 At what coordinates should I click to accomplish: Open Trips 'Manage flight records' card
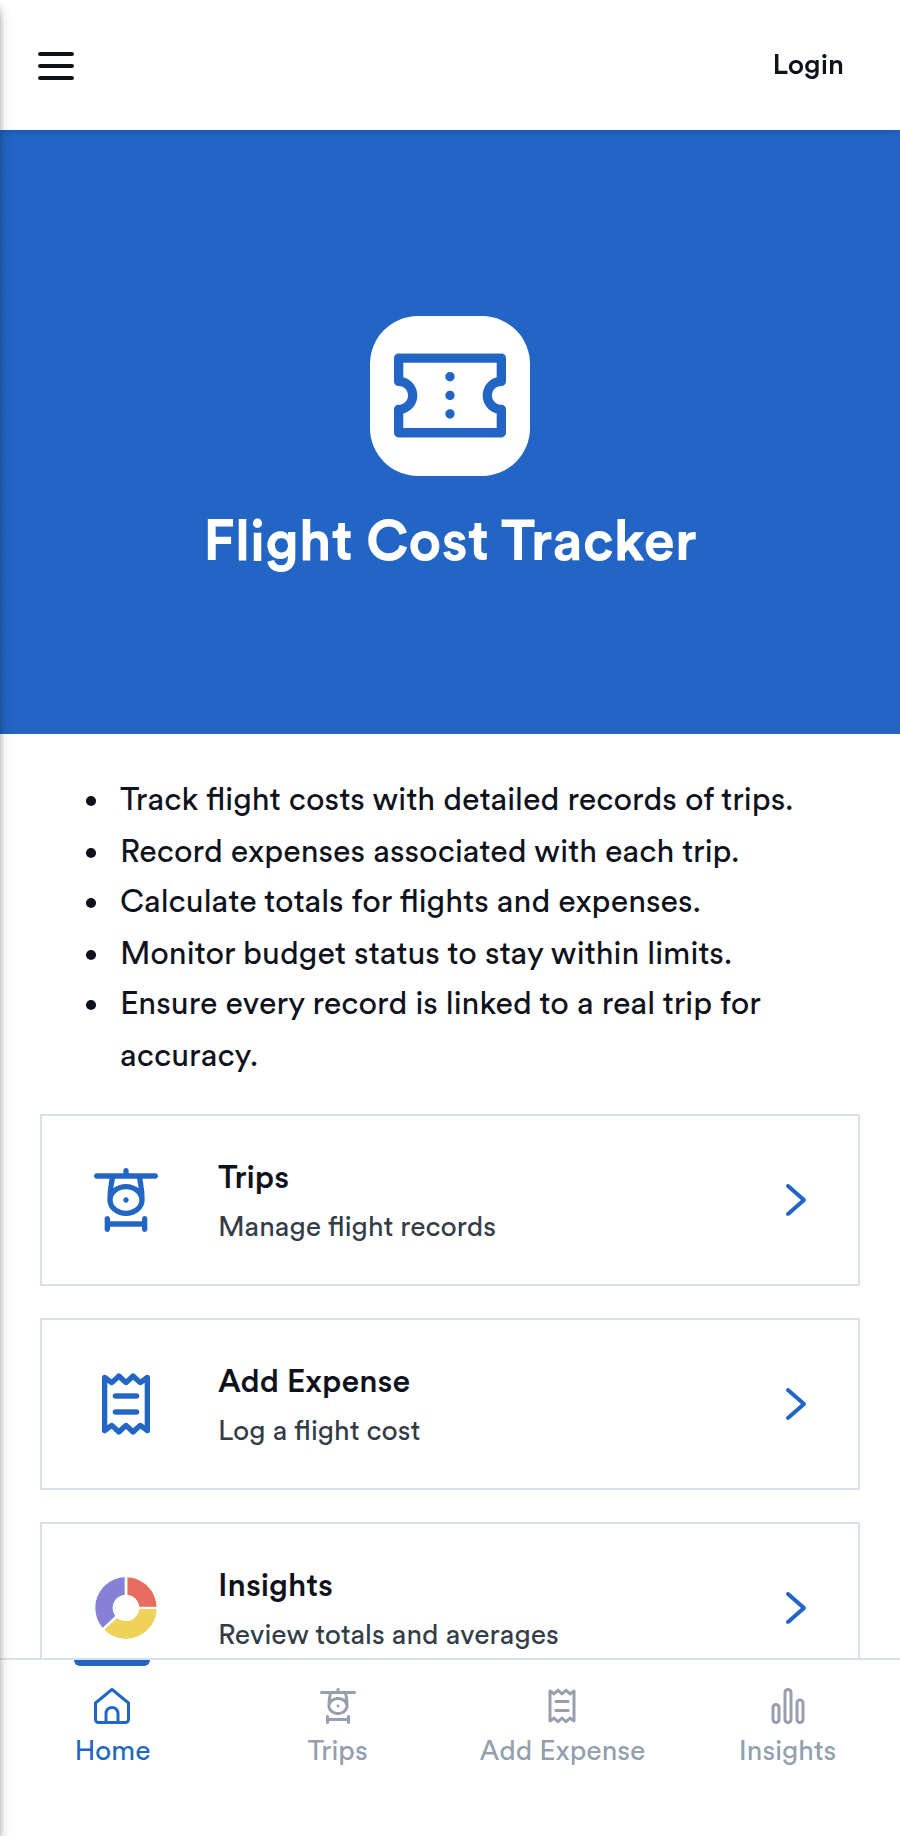[x=450, y=1200]
